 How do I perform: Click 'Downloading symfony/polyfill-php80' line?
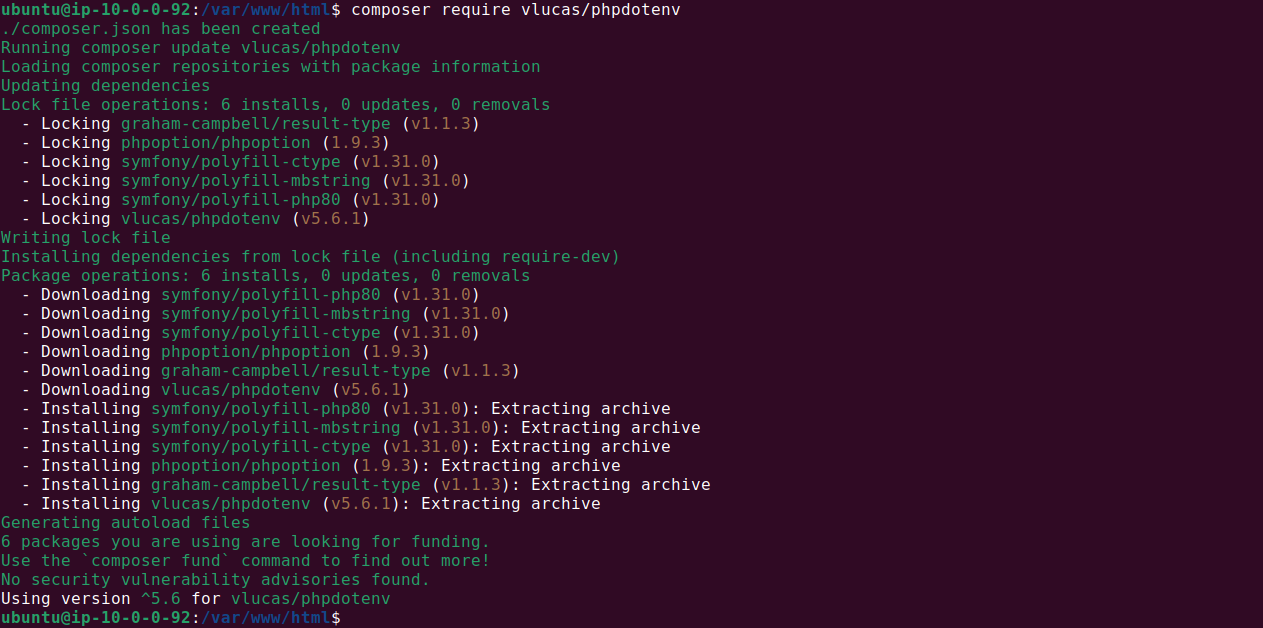coord(251,295)
